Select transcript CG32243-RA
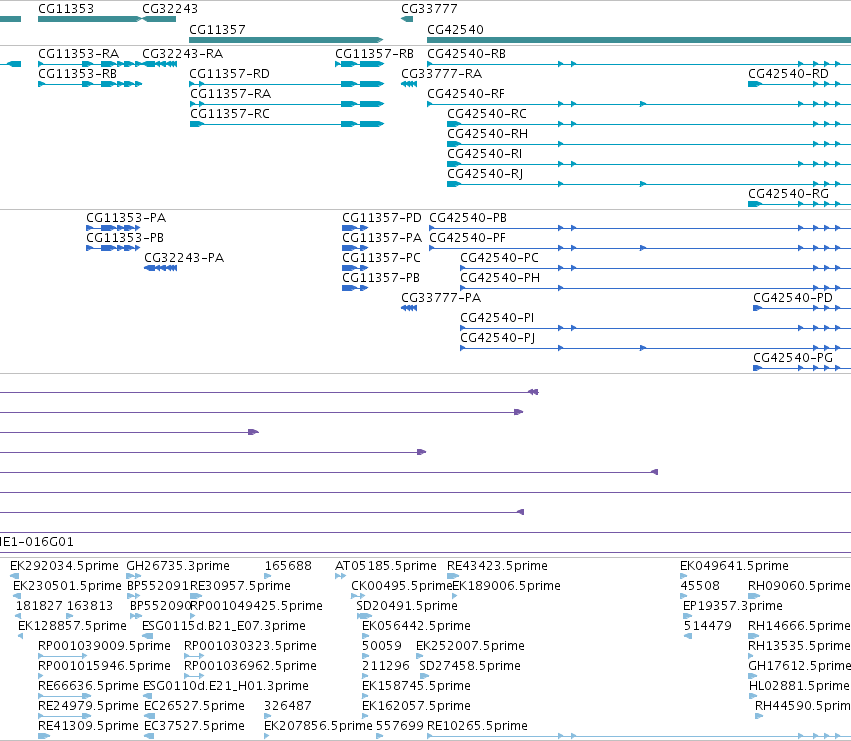The height and width of the screenshot is (741, 851). pyautogui.click(x=182, y=54)
